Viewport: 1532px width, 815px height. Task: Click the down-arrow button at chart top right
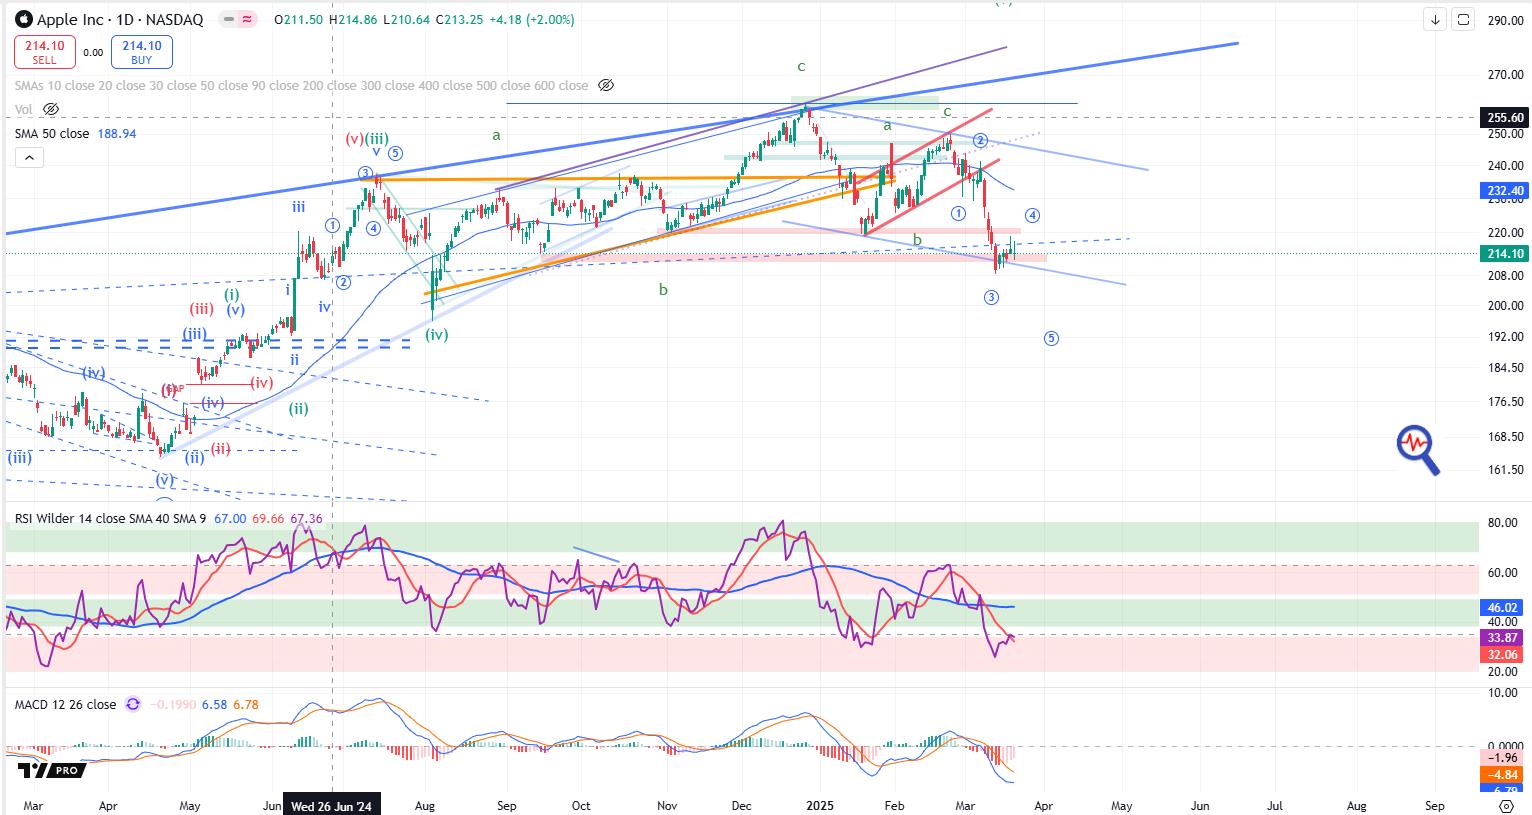pyautogui.click(x=1436, y=19)
